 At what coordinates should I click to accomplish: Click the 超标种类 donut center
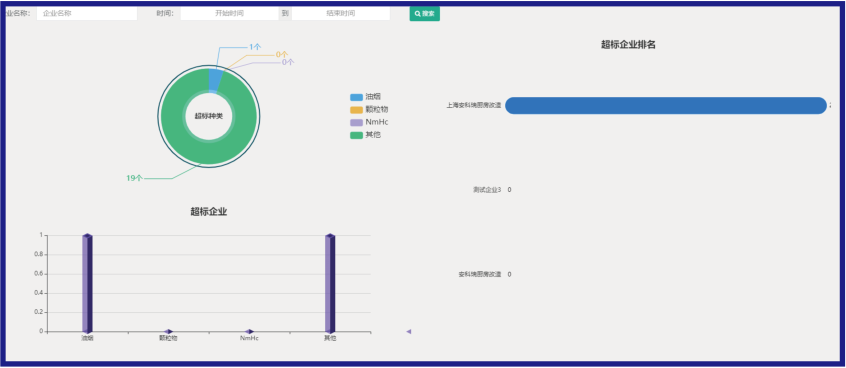click(208, 116)
